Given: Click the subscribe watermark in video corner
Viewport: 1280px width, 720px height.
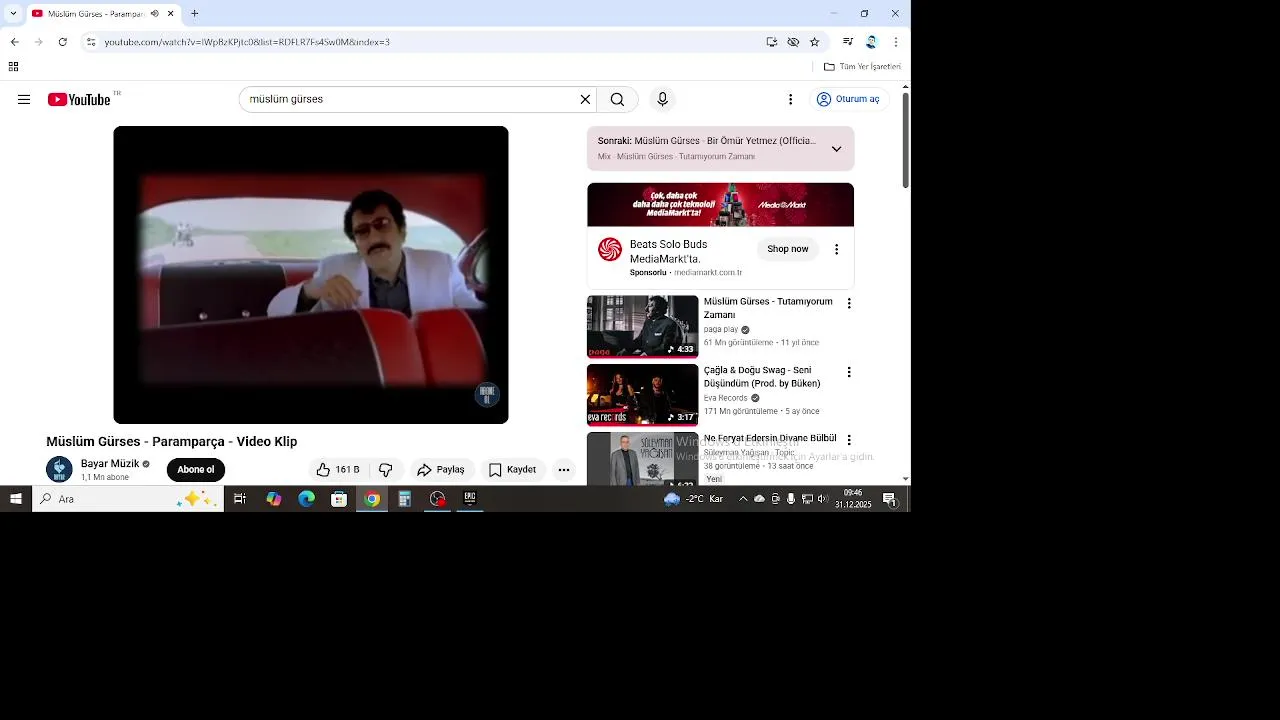Looking at the screenshot, I should [487, 394].
